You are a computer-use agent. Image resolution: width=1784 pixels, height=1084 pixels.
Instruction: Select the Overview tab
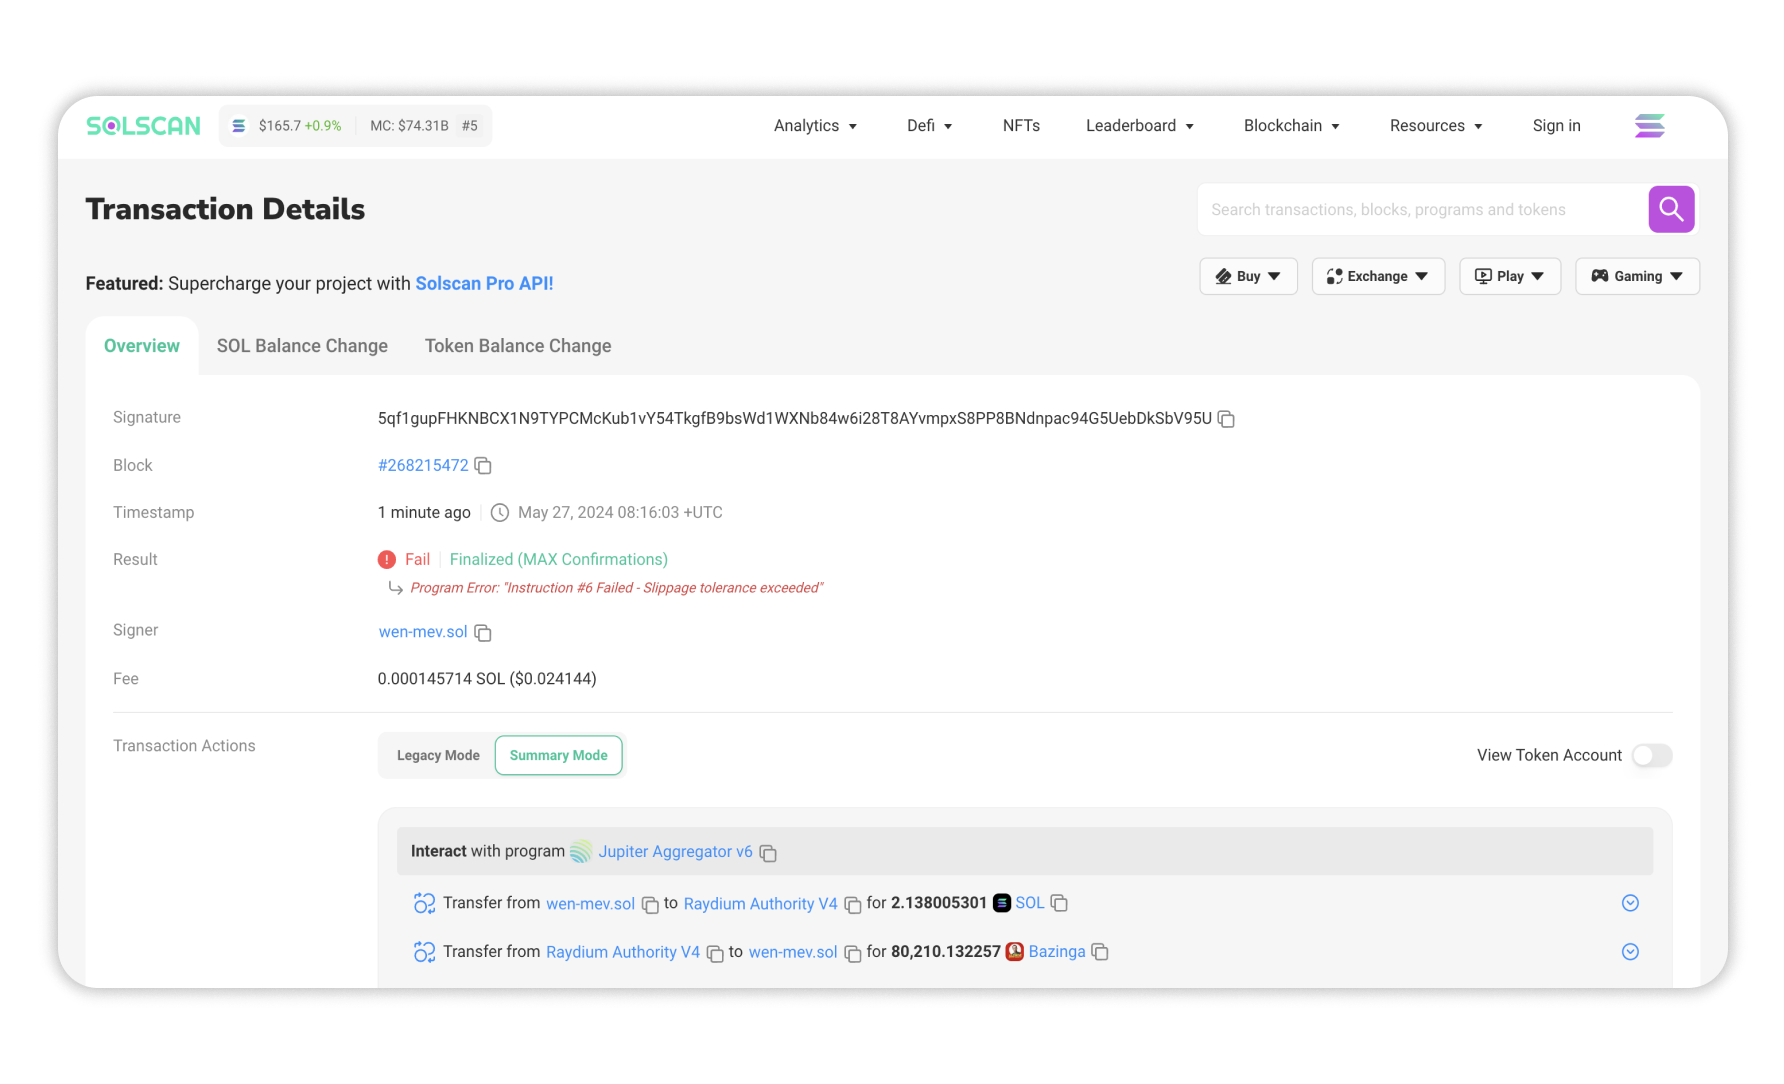142,346
